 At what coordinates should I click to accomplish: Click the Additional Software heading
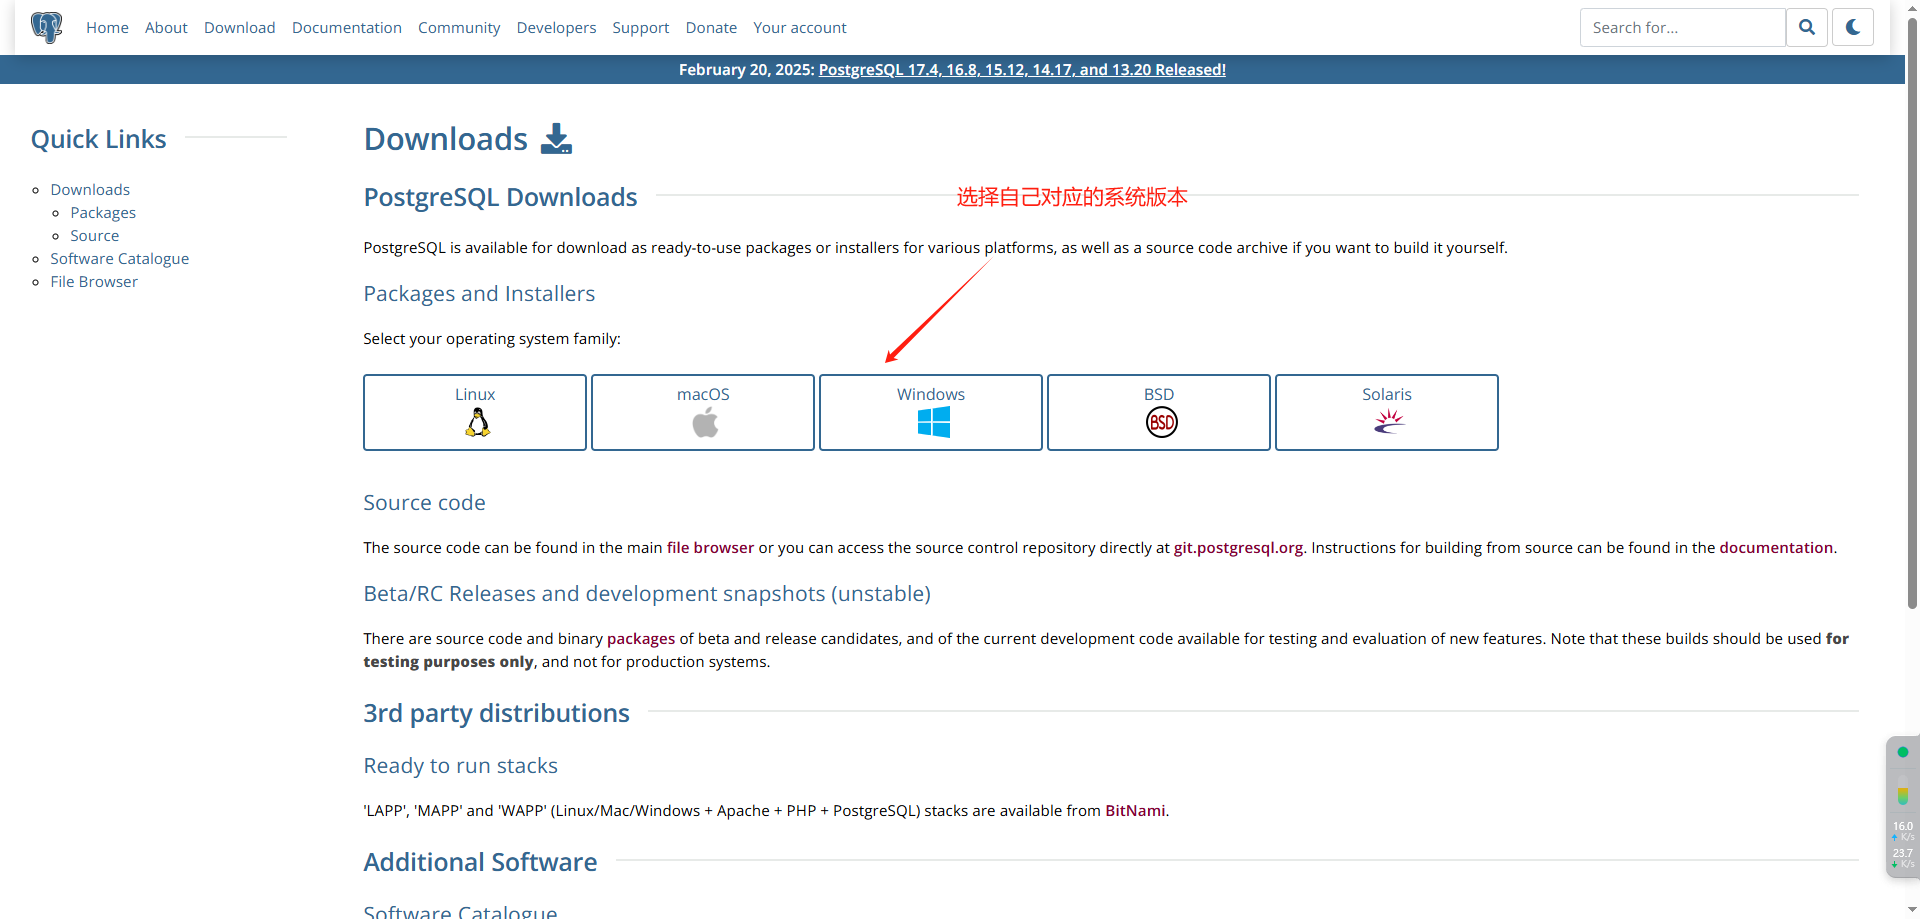(x=480, y=862)
